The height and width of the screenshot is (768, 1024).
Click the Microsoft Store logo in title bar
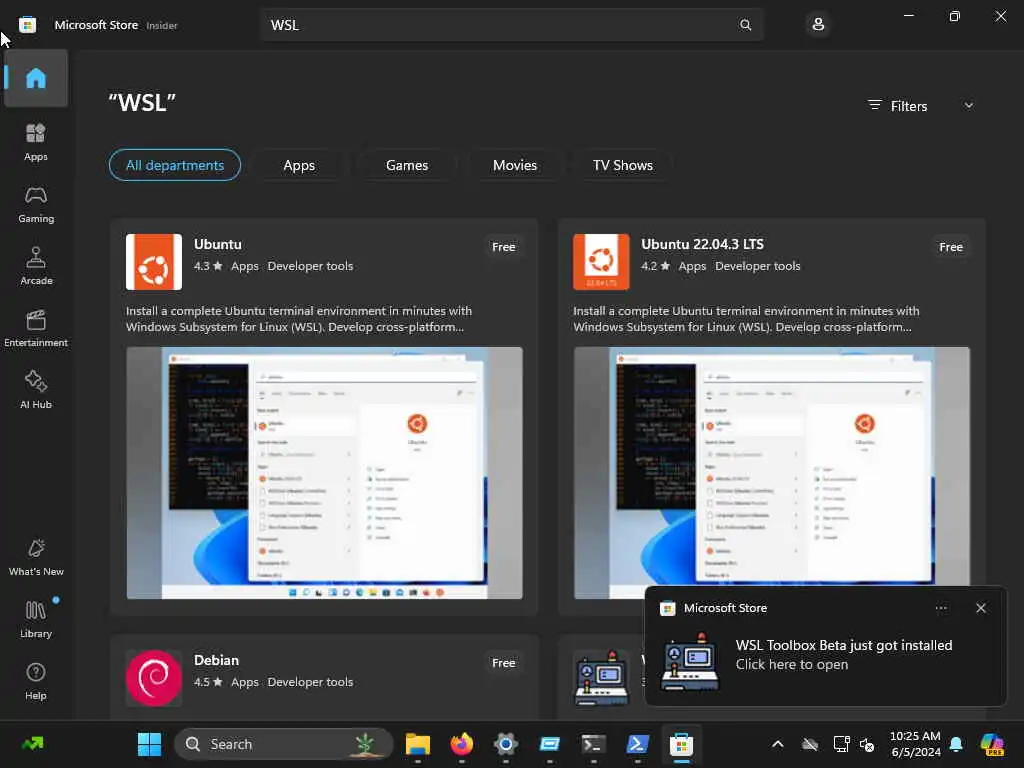coord(27,25)
